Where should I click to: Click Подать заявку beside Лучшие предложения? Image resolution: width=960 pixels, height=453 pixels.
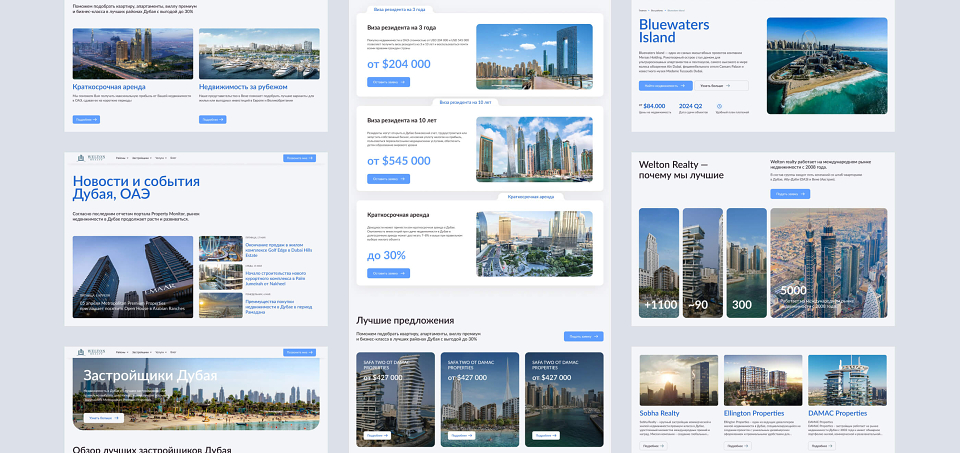pos(583,336)
